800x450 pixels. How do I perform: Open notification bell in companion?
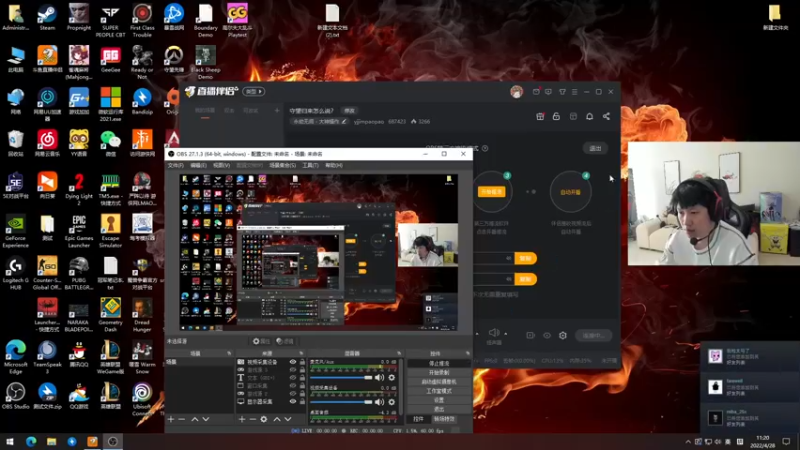(x=589, y=116)
